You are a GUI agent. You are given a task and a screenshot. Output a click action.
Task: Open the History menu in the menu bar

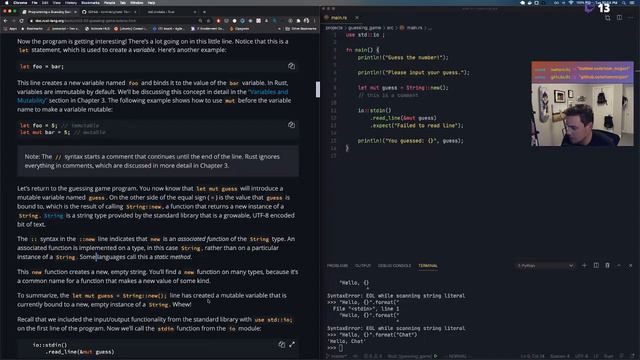[x=71, y=2]
